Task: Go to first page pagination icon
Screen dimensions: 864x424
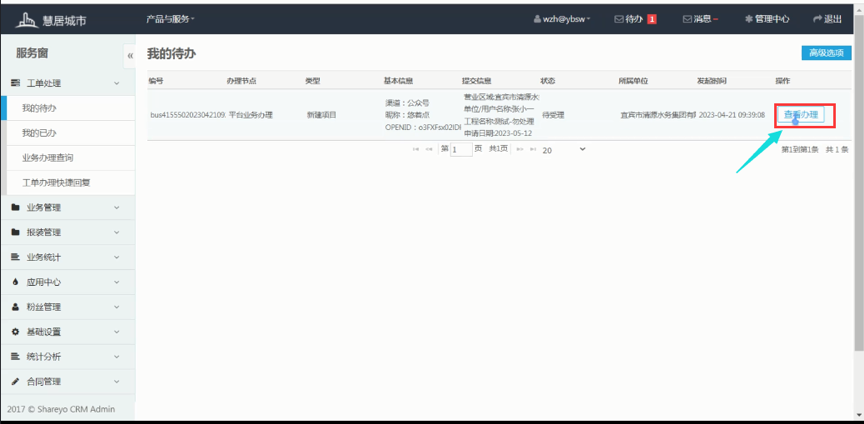Action: tap(415, 149)
